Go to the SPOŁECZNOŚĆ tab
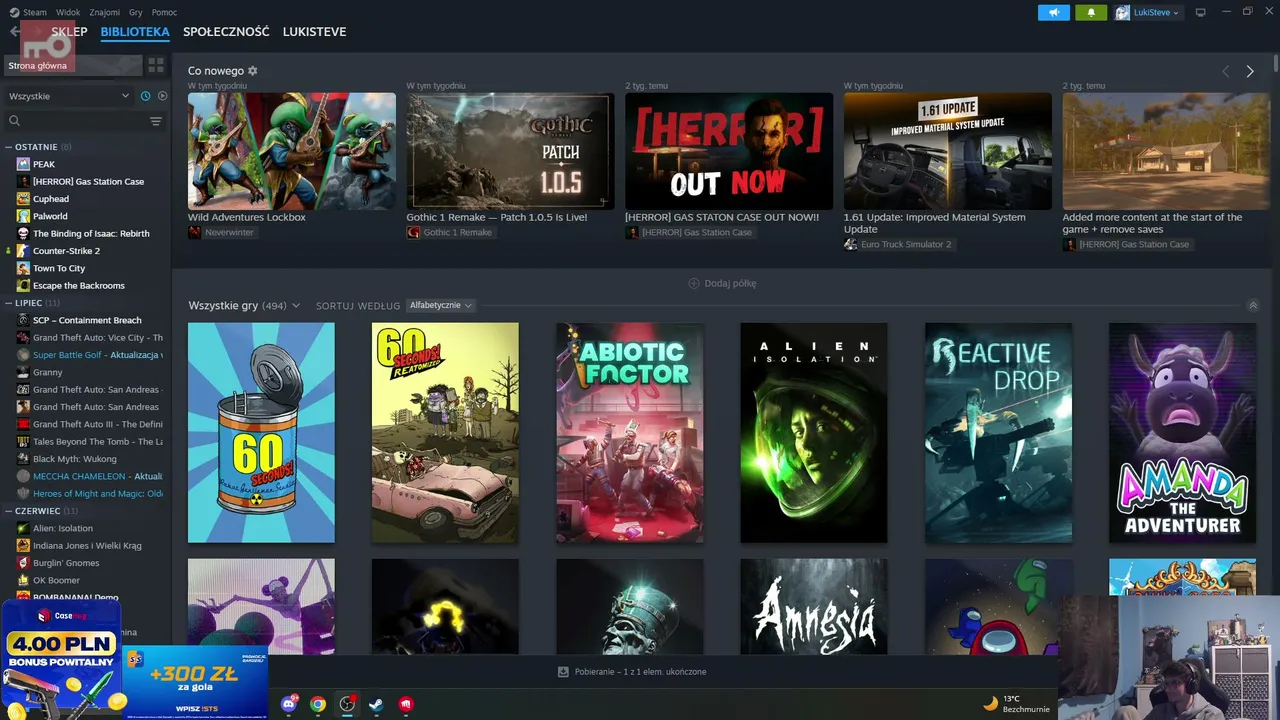Viewport: 1280px width, 720px height. [x=226, y=32]
